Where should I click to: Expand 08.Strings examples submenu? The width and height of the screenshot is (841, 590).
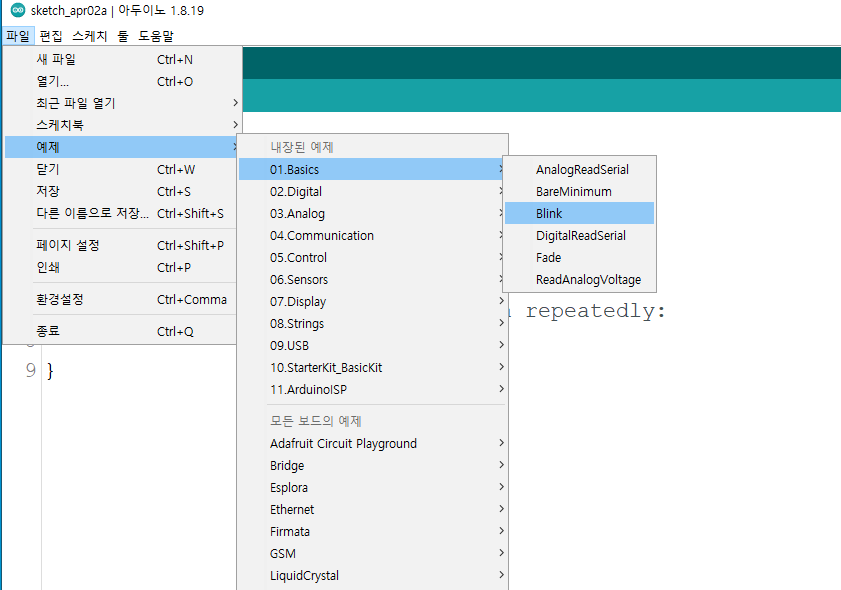pos(372,323)
